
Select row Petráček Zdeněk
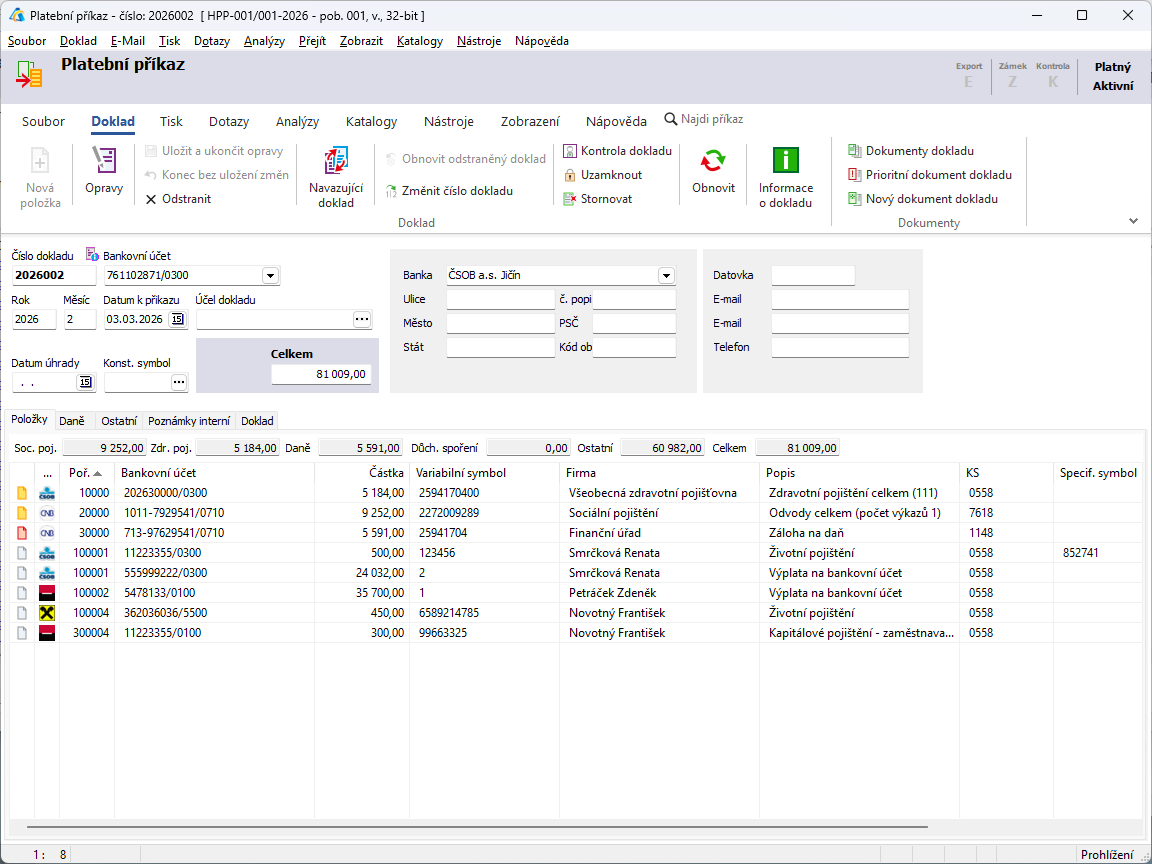[x=577, y=593]
